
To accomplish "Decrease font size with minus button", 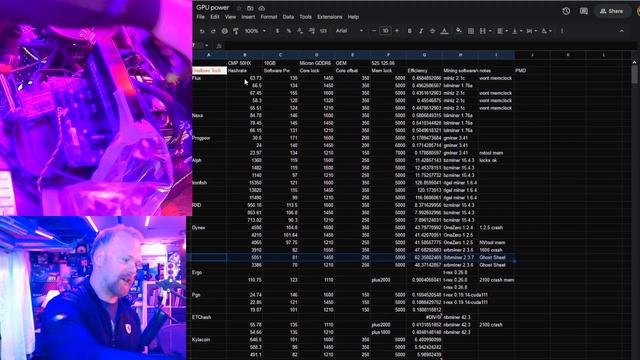I will point(374,31).
